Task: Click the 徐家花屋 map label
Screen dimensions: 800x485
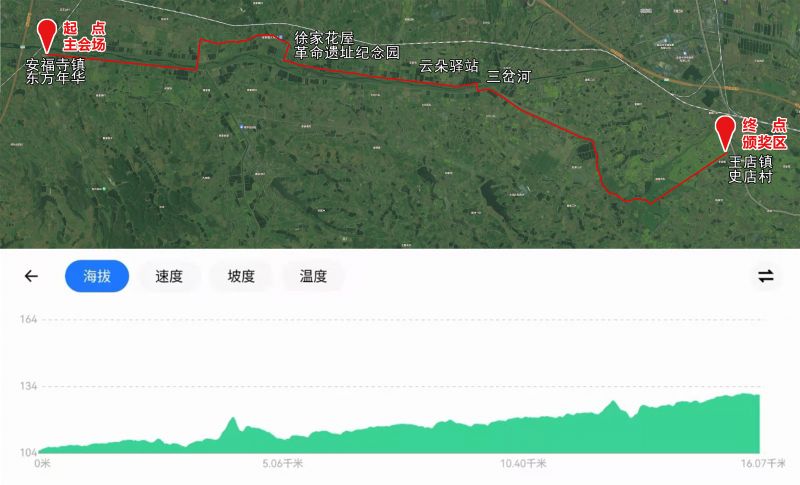Action: (324, 38)
